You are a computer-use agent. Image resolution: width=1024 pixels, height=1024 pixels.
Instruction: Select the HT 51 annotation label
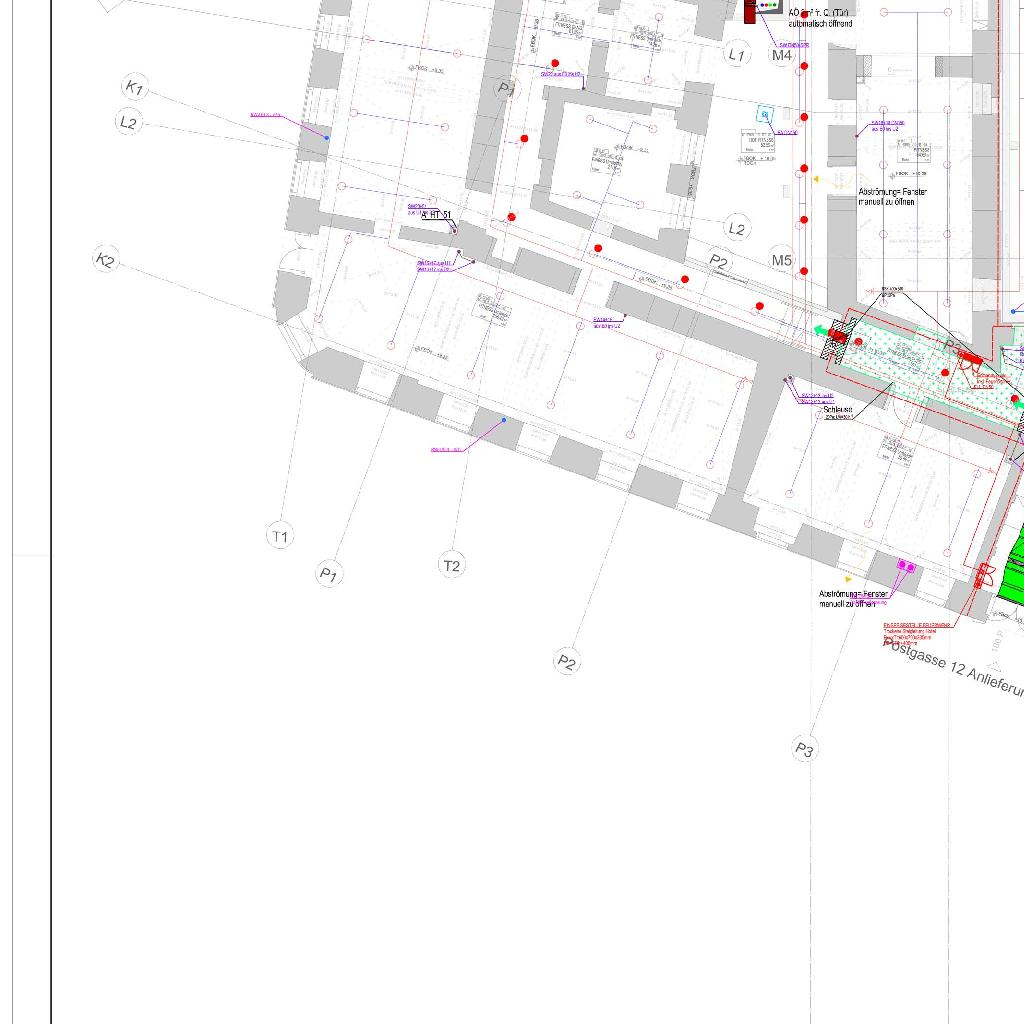437,215
